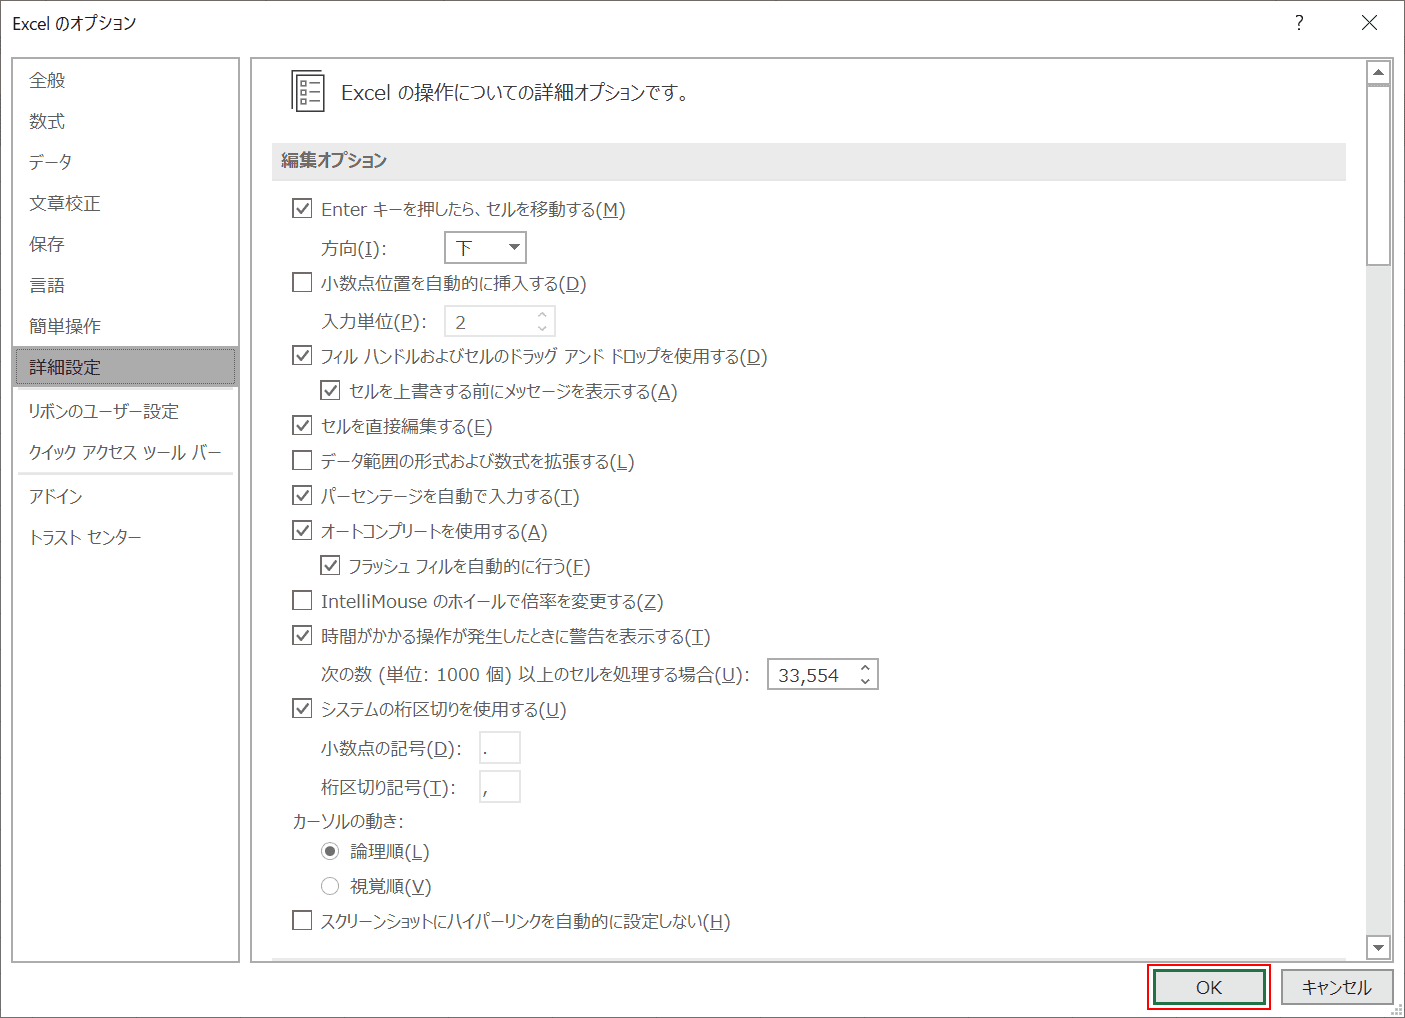Toggle Enter キーを押したら、セルを移動する checkbox
The width and height of the screenshot is (1405, 1018).
tap(302, 209)
